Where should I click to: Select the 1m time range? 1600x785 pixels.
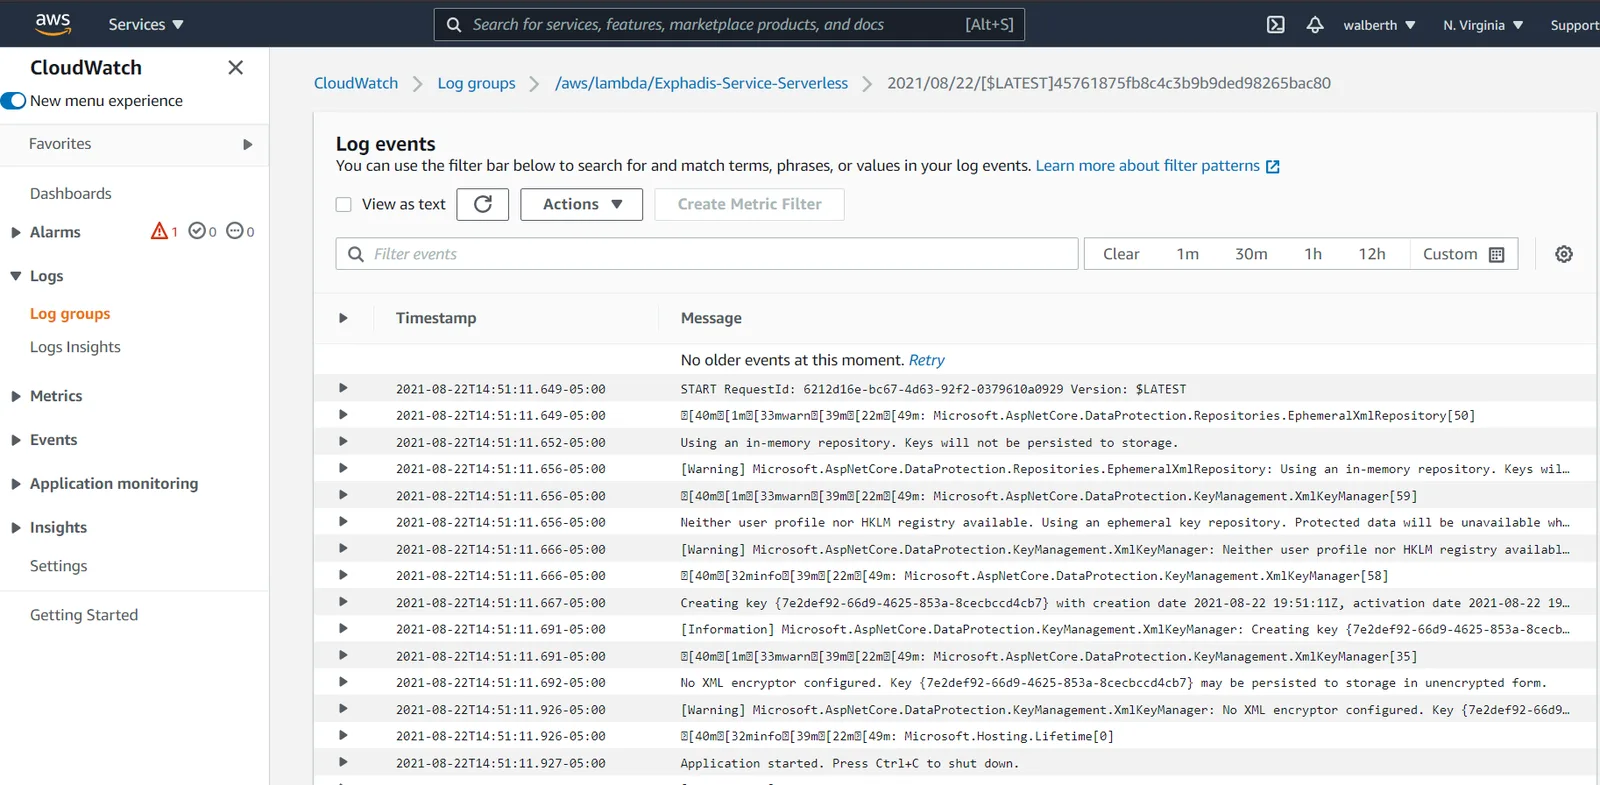pyautogui.click(x=1188, y=254)
